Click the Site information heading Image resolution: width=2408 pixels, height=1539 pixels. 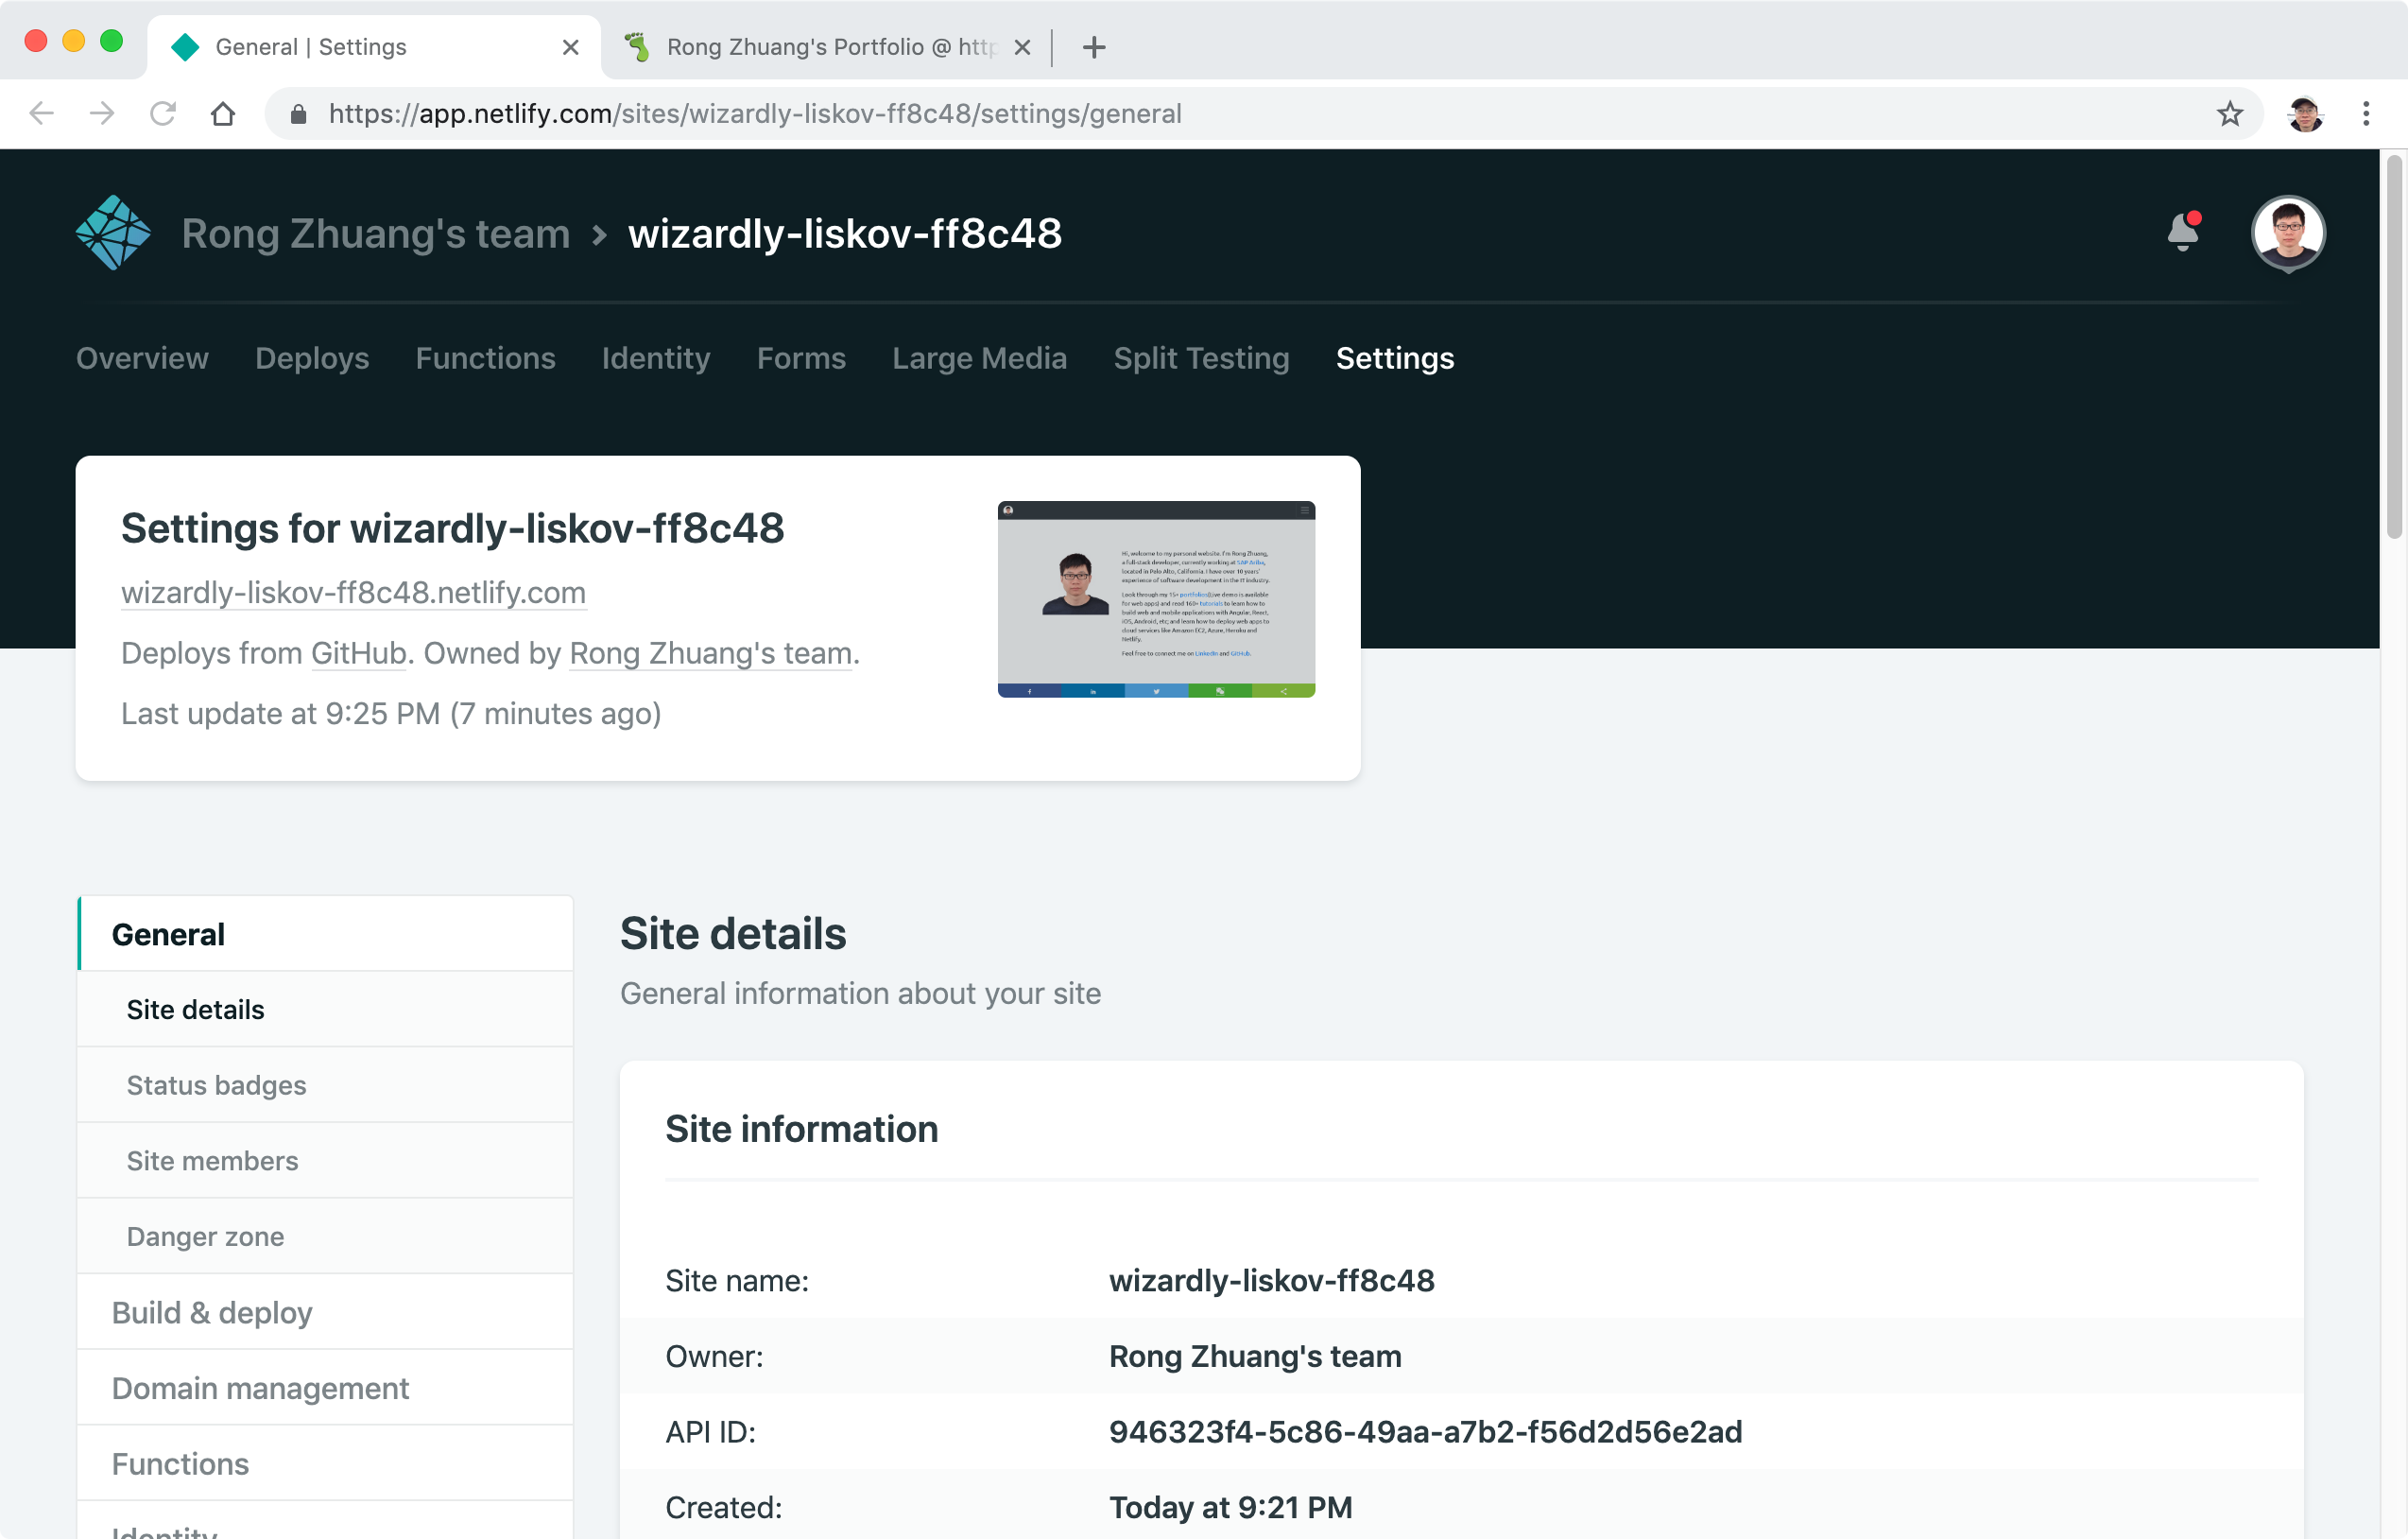(801, 1129)
